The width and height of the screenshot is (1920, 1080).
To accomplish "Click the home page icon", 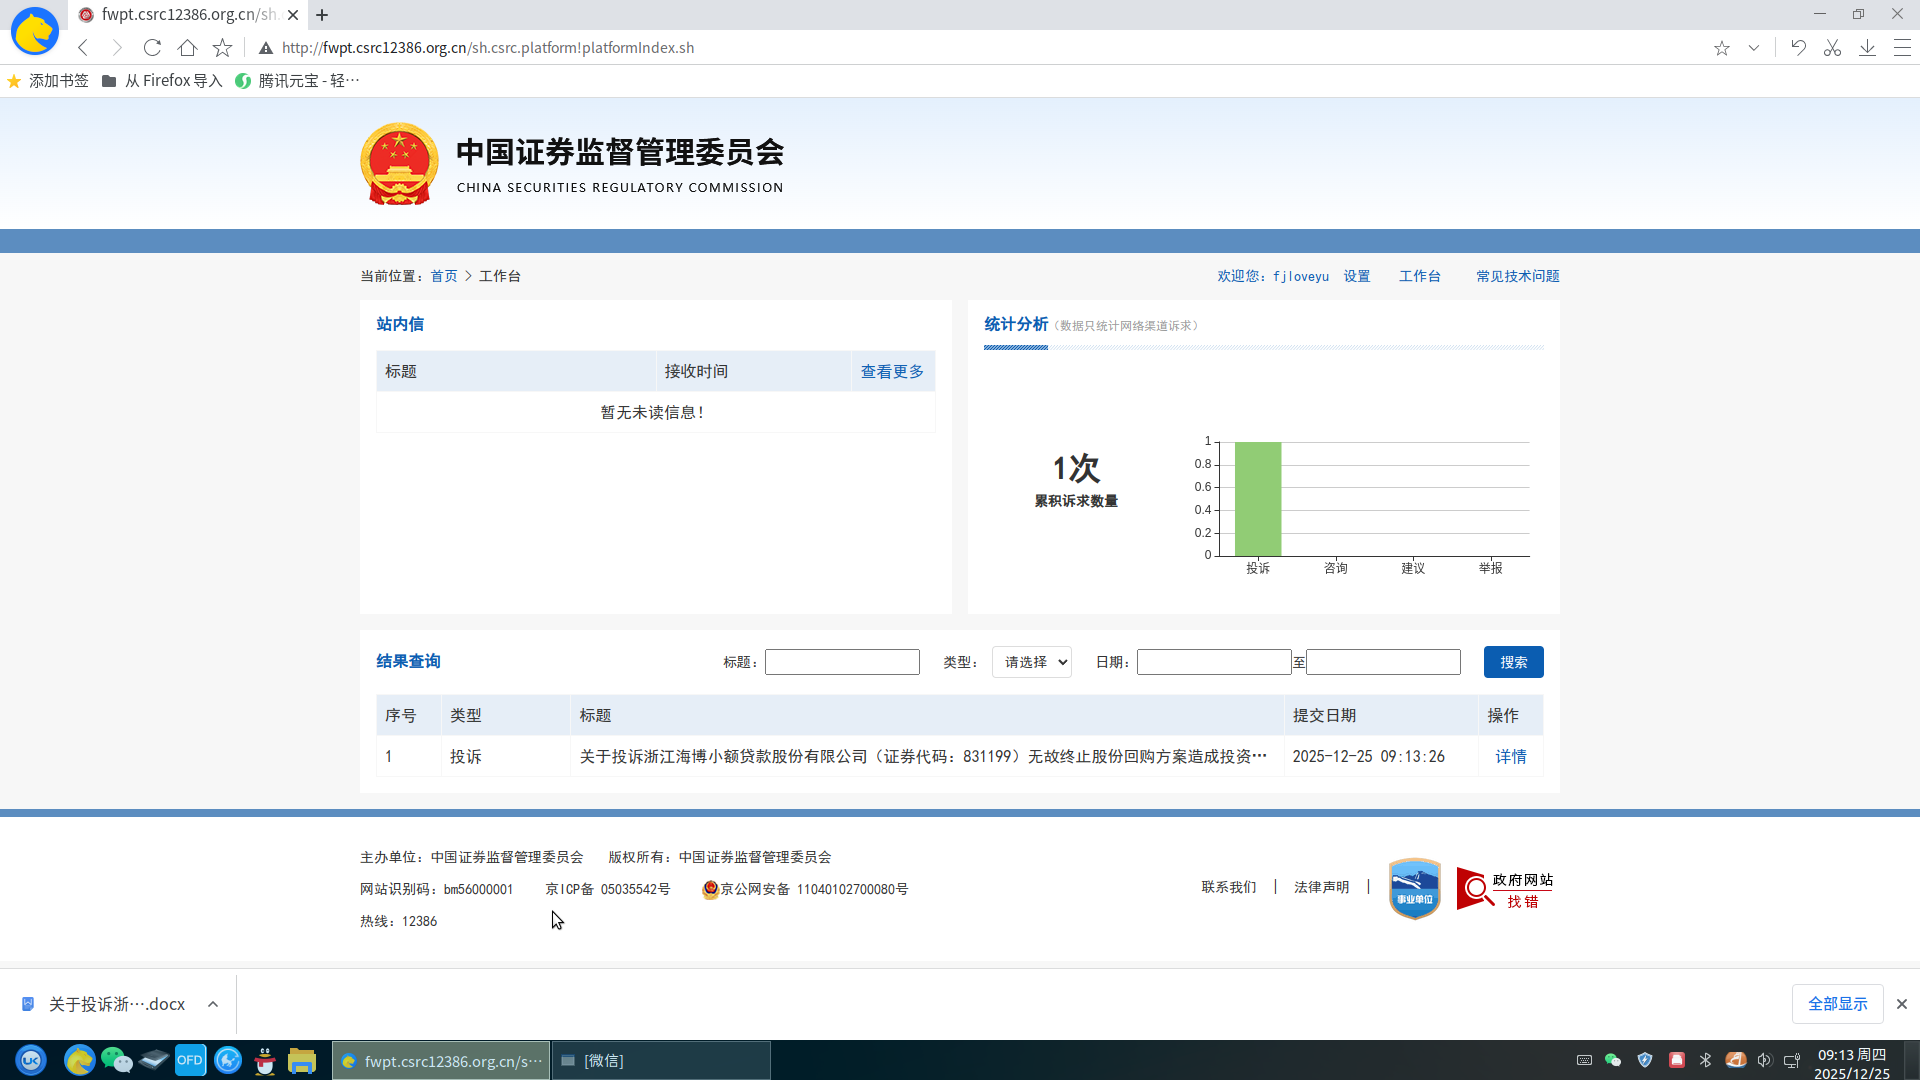I will pos(187,48).
